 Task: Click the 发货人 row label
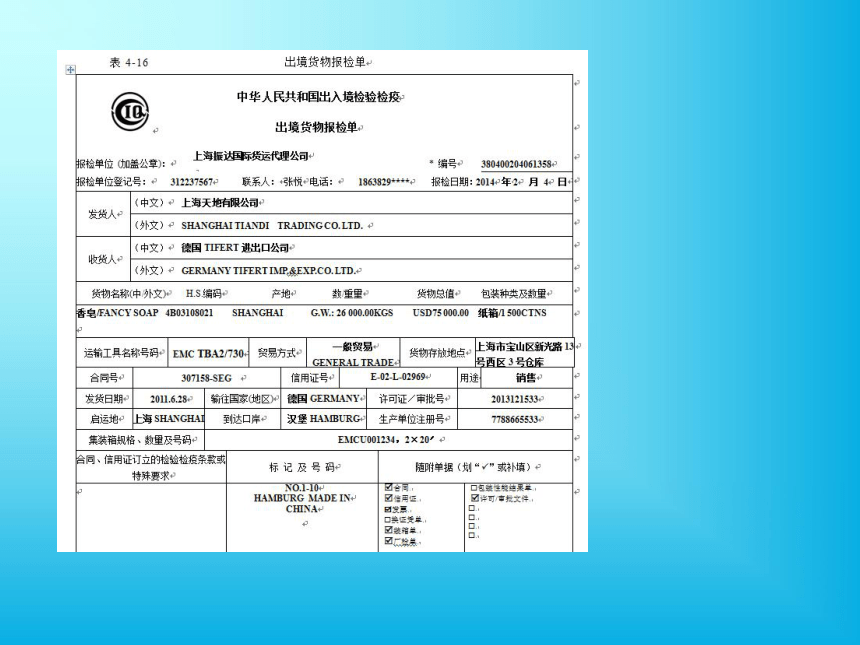click(x=103, y=214)
